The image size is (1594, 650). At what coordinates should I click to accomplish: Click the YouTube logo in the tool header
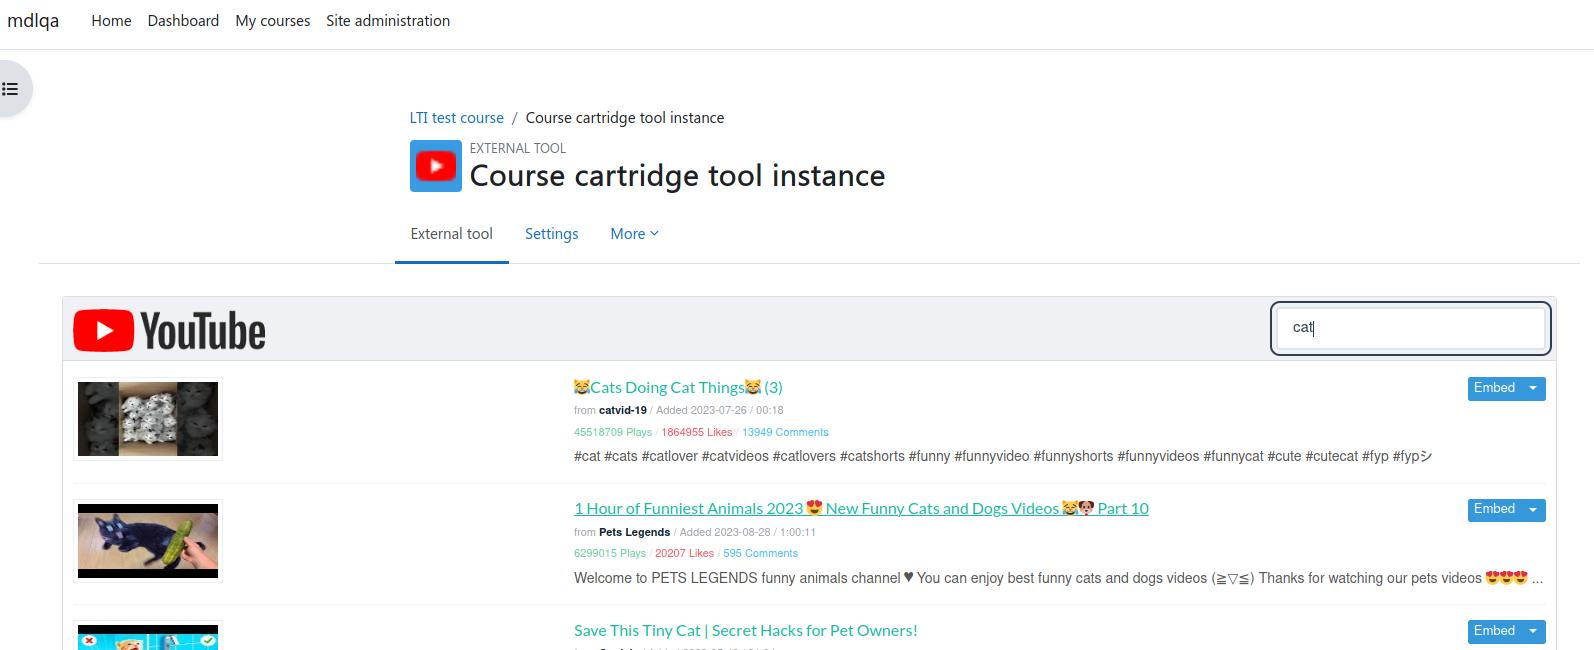coord(169,331)
